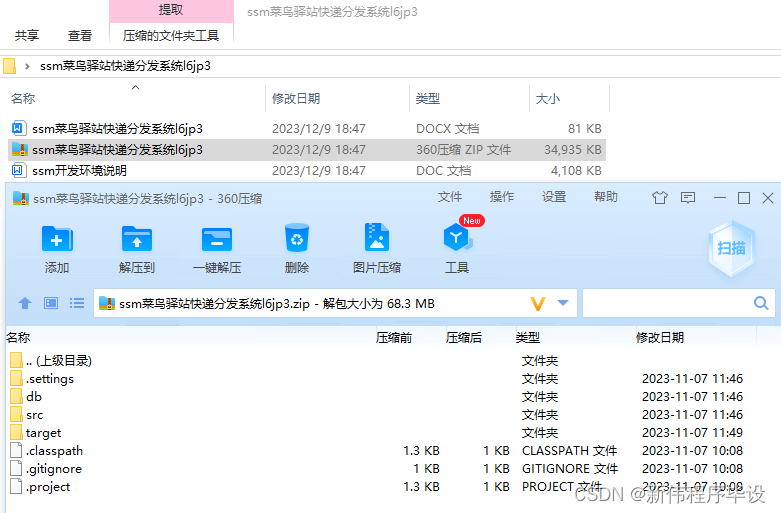Click the .project file icon

coord(16,486)
